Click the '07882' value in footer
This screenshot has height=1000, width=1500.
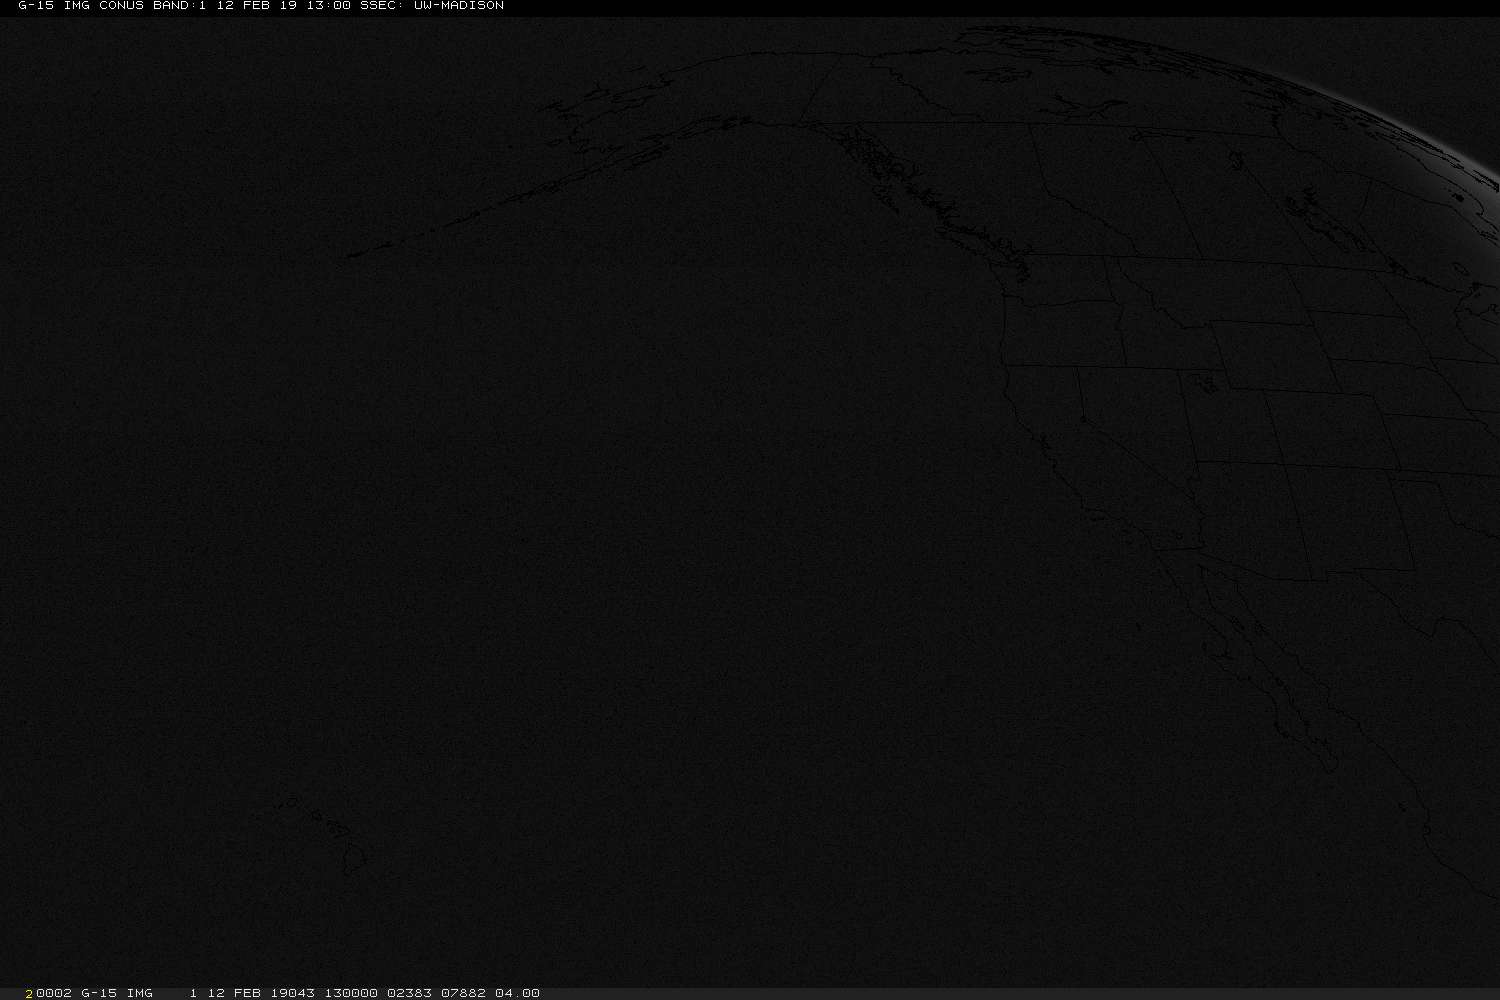pos(463,993)
